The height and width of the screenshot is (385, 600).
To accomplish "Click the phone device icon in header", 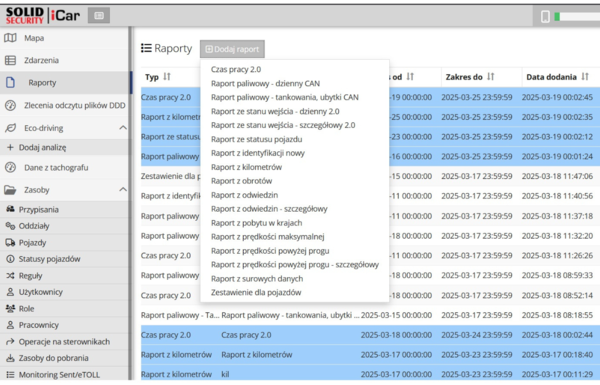I will point(545,16).
